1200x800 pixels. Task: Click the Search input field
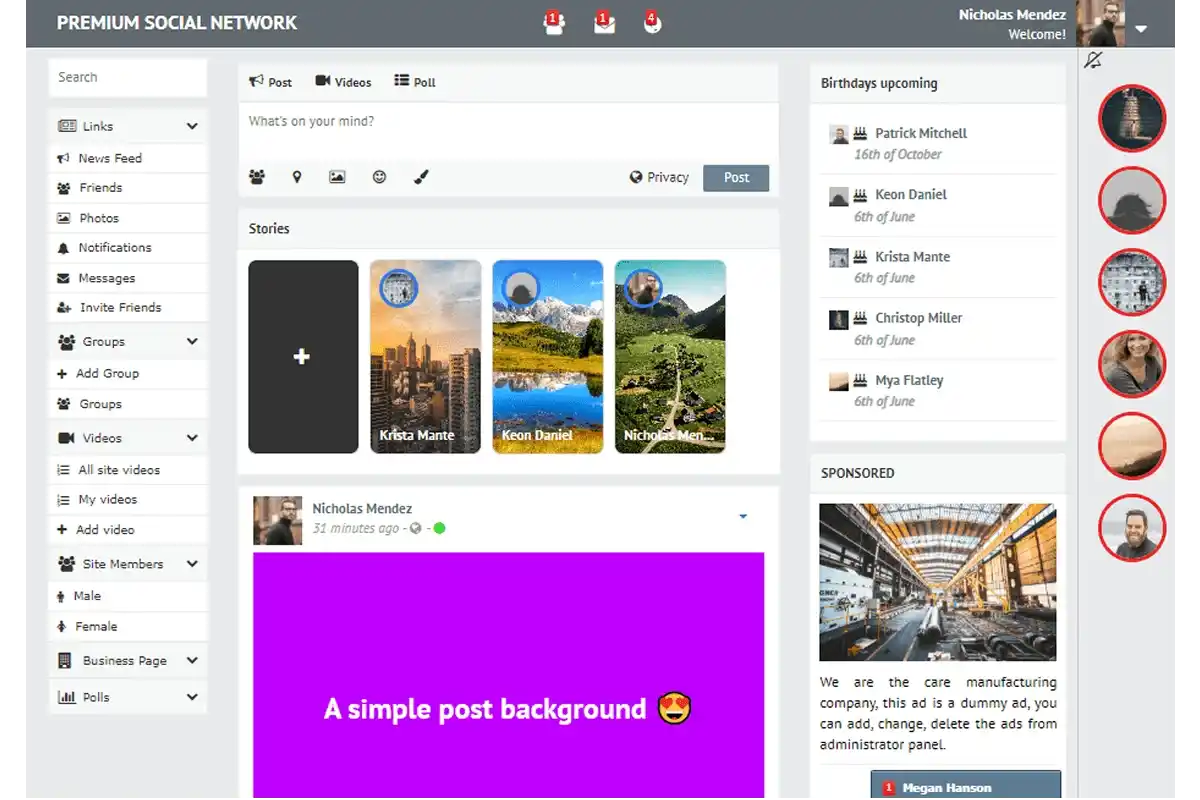pos(128,77)
